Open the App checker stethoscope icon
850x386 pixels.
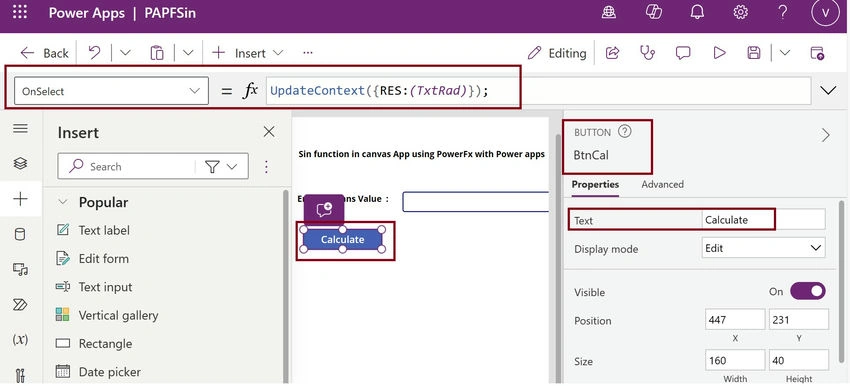point(647,53)
